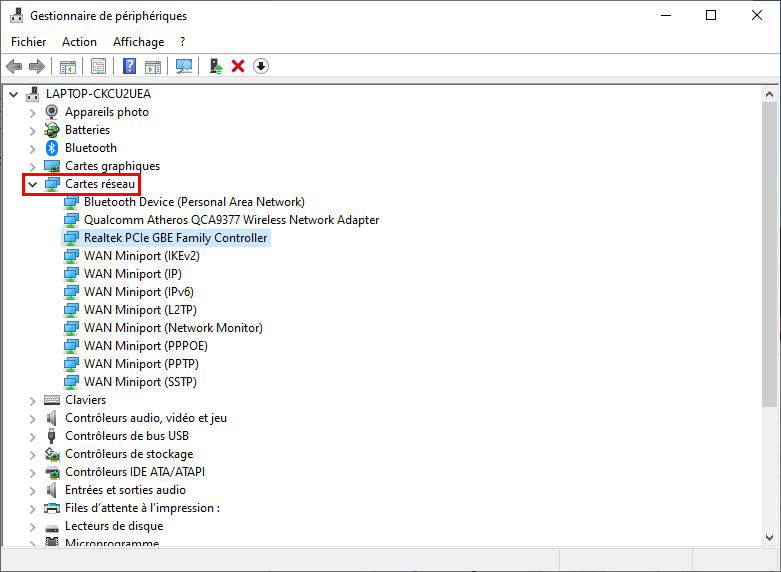Click the Contrôleurs de bus USB icon
Screen dimensions: 781x572
pyautogui.click(x=51, y=435)
